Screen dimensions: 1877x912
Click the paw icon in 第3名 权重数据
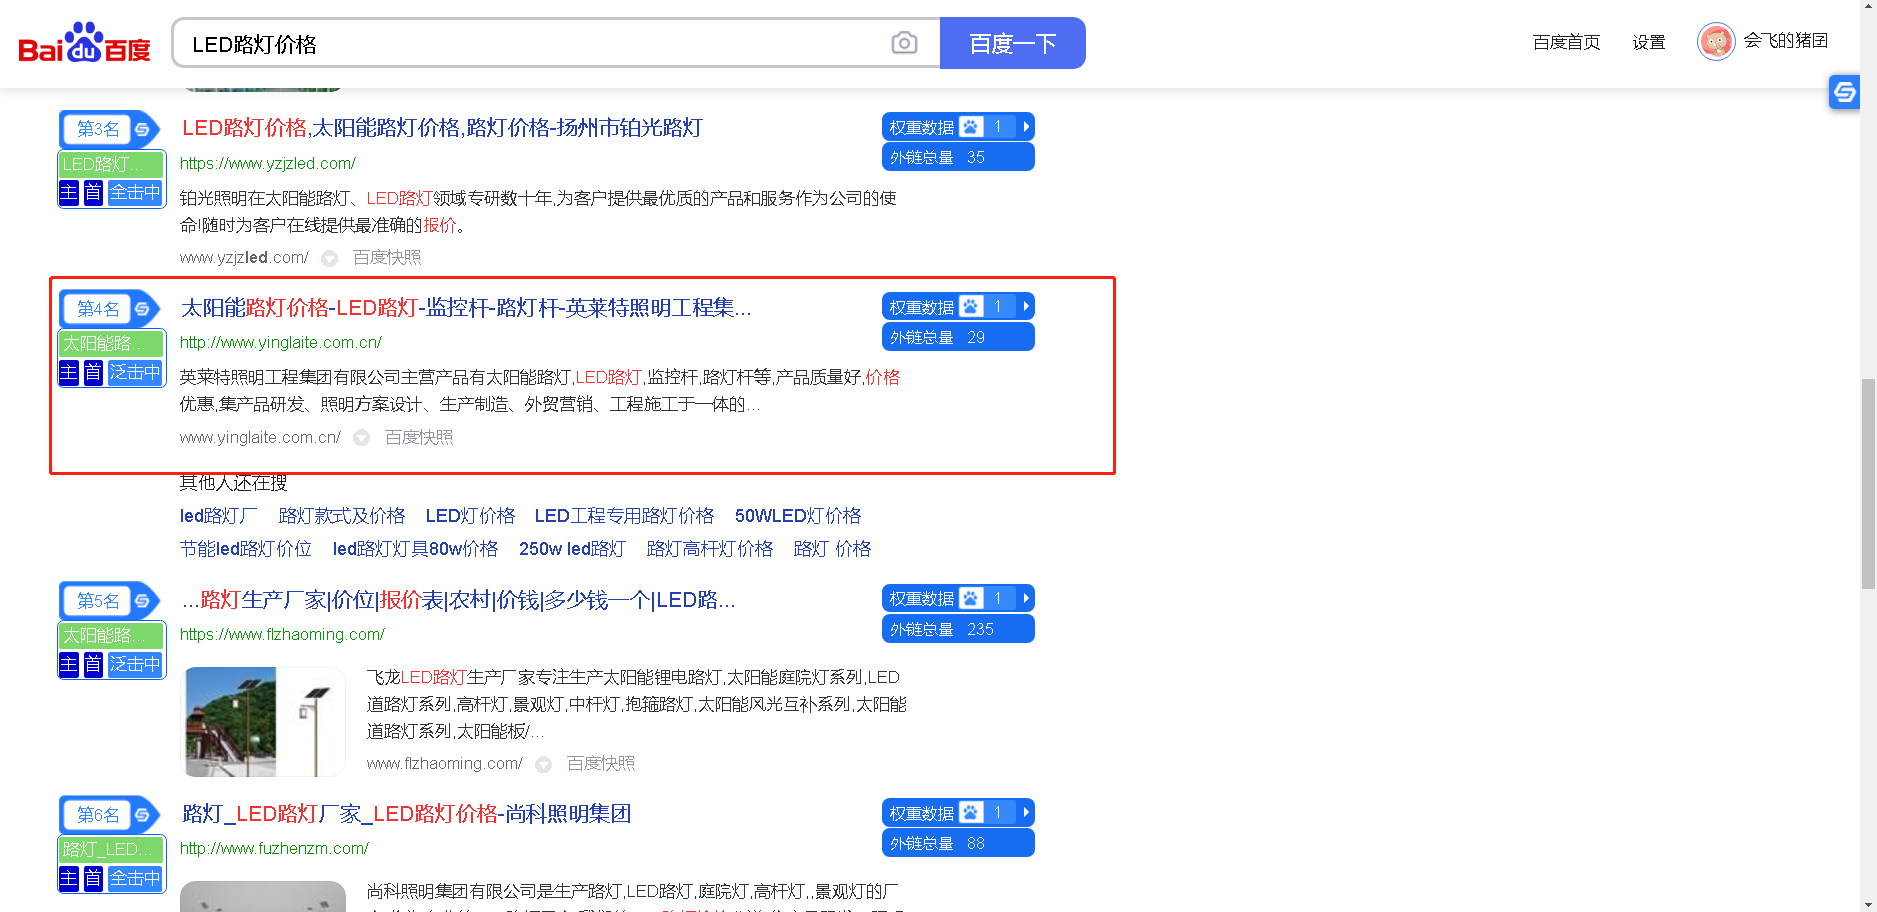click(971, 127)
